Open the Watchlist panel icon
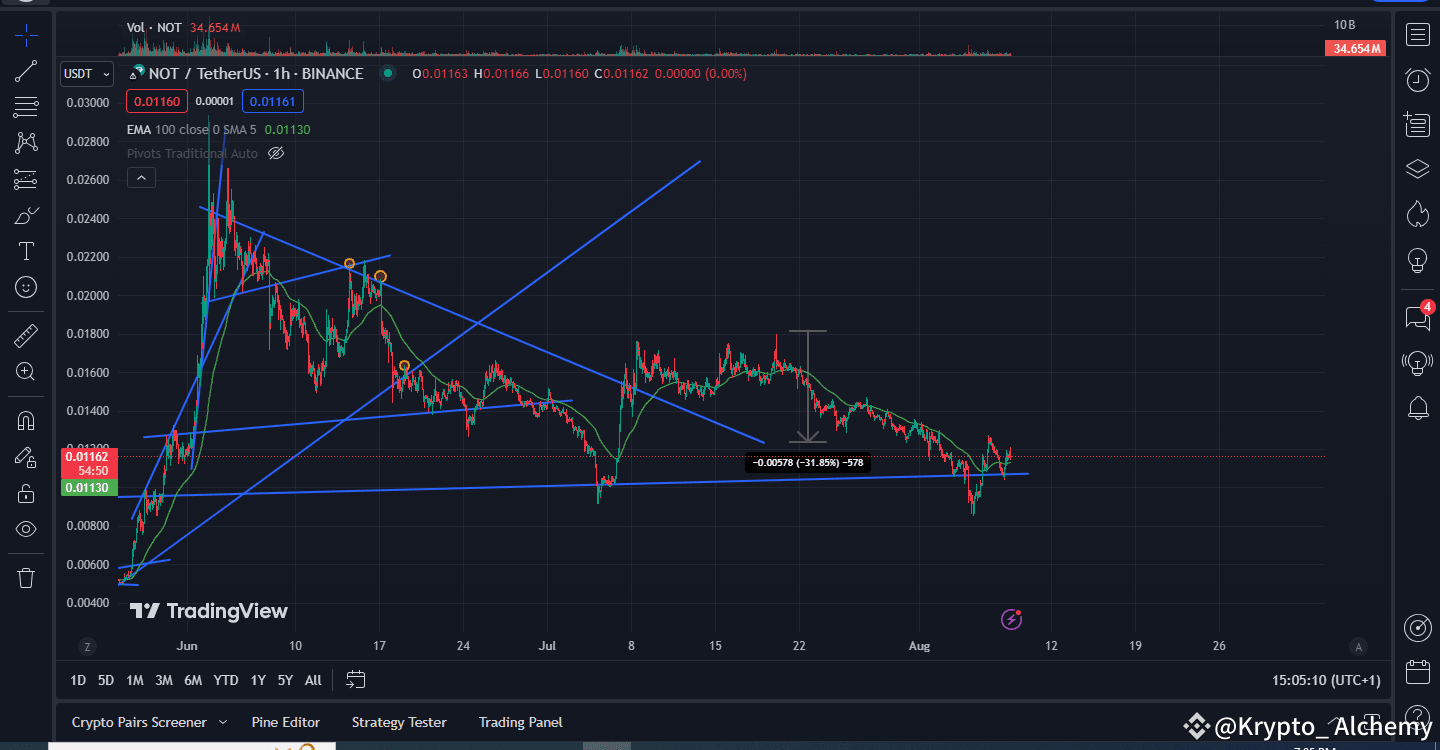This screenshot has height=750, width=1440. [1417, 34]
